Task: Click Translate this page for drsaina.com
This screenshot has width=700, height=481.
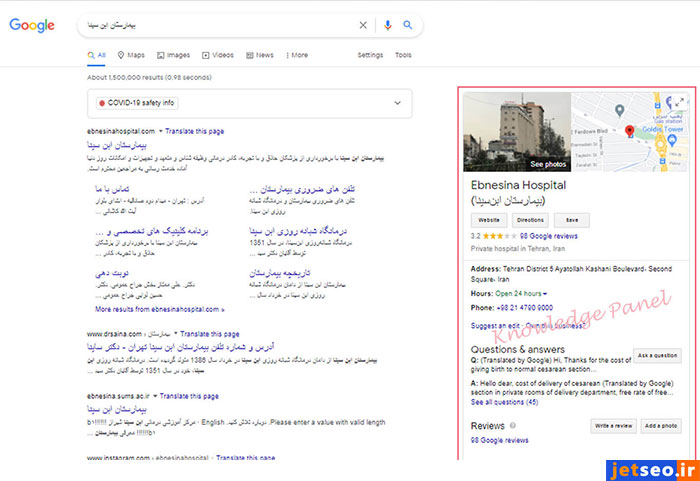Action: click(210, 334)
